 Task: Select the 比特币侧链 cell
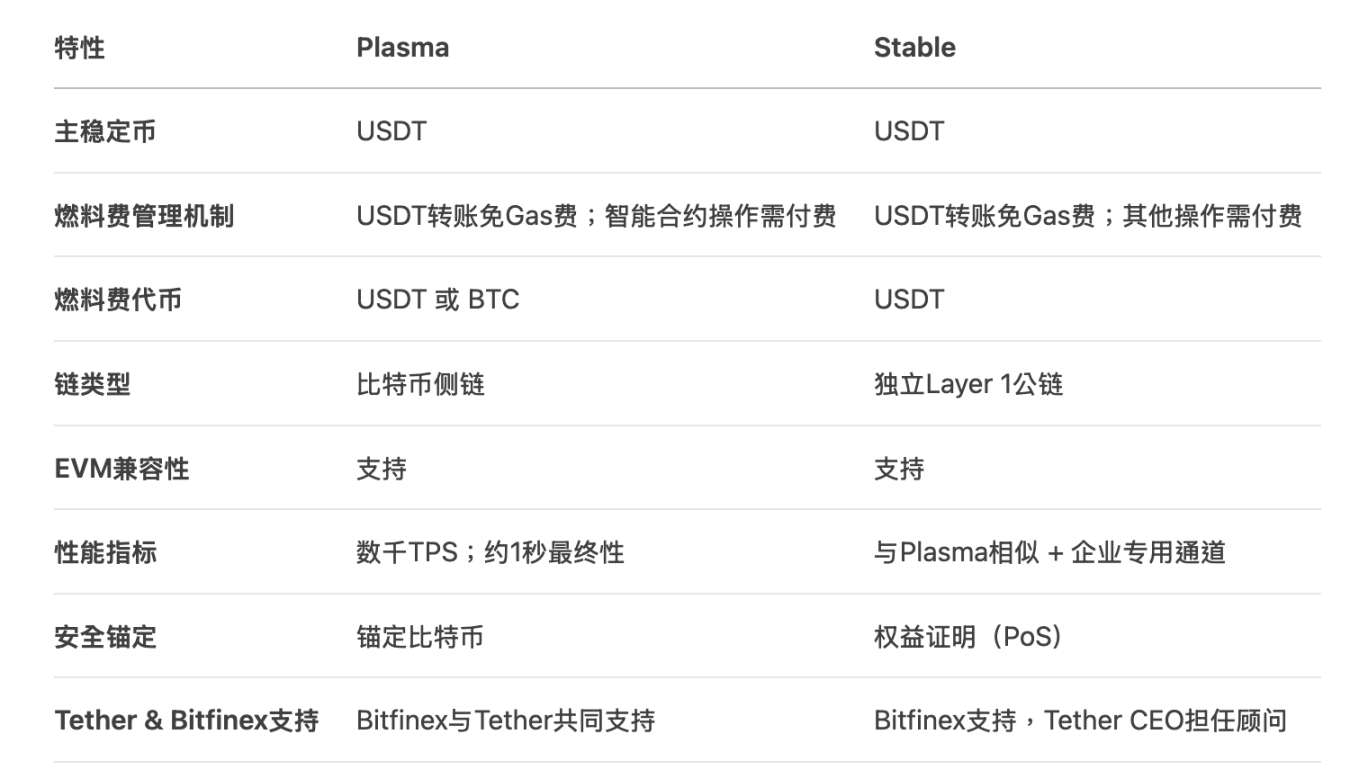tap(420, 384)
